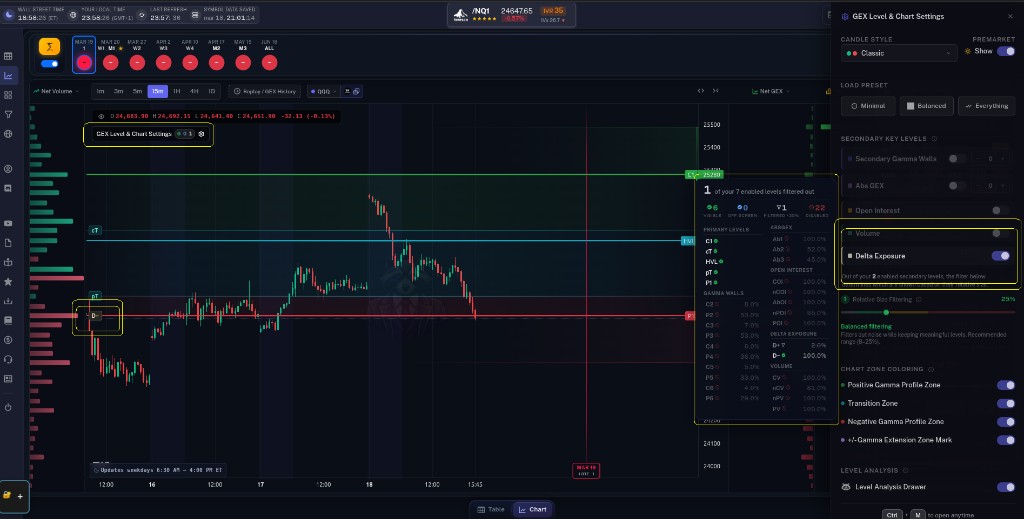Click the moon icon by Wall Street time
The image size is (1024, 519).
coord(8,14)
